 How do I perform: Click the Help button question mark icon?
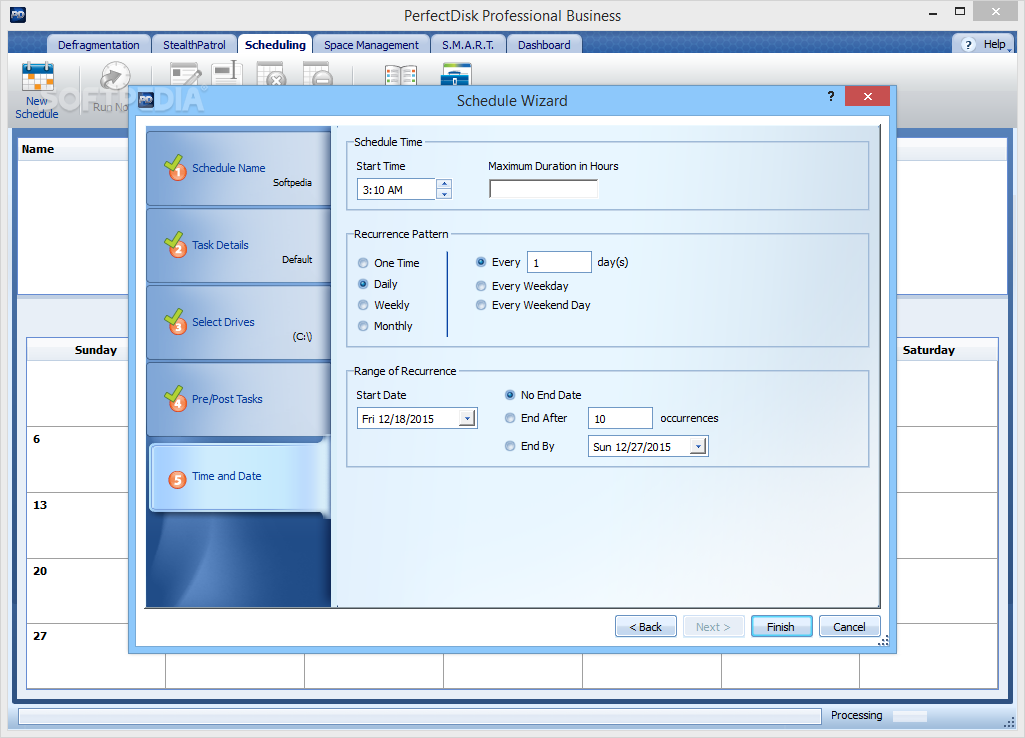click(x=969, y=44)
